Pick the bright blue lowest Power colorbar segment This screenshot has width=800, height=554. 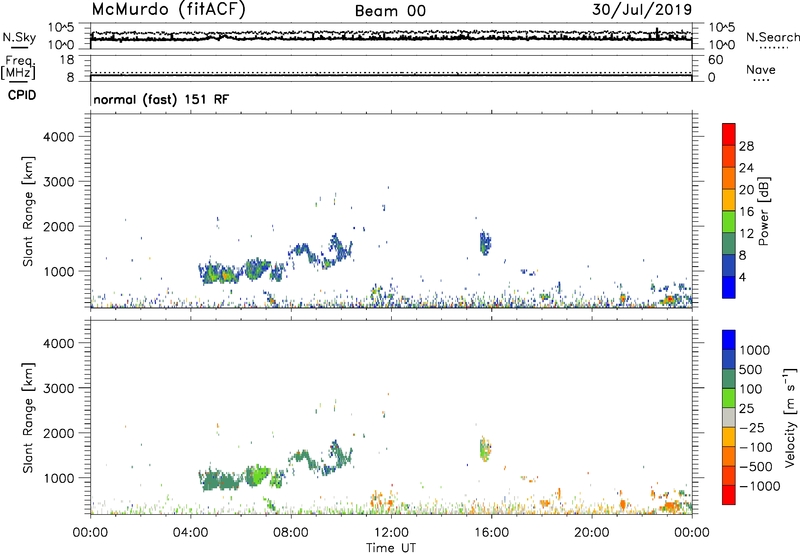coord(729,287)
